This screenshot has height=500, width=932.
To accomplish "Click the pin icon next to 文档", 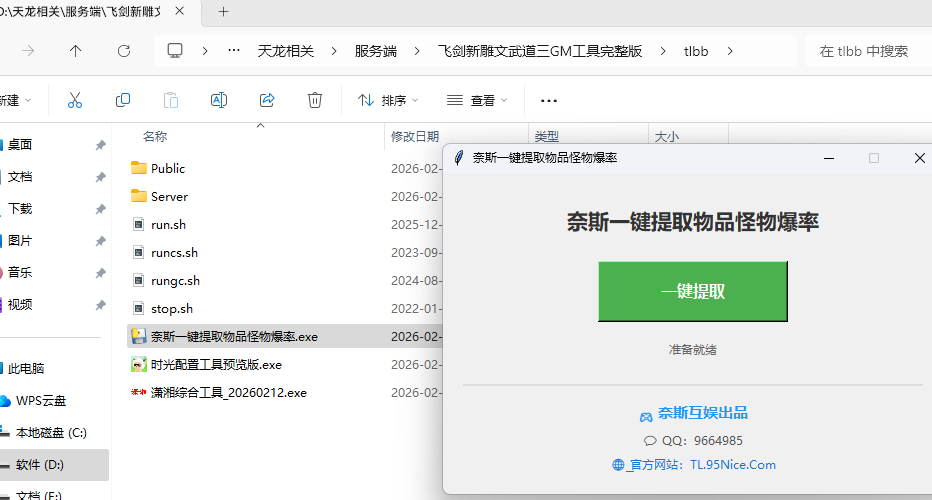I will coord(100,177).
